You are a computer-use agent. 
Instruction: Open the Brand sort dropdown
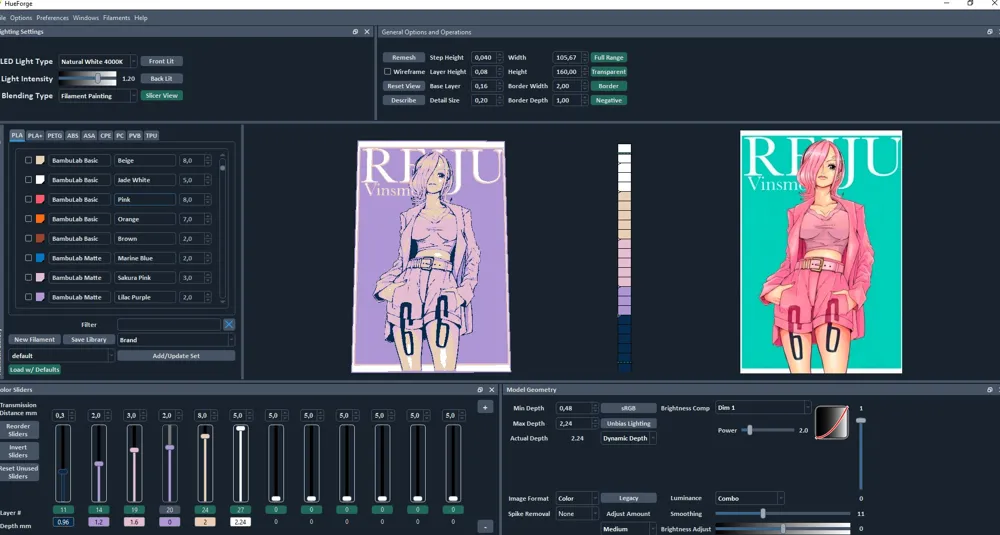click(x=175, y=340)
